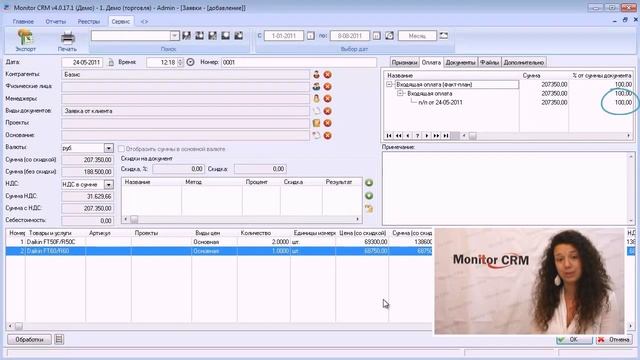Click the select icon for Менеджеры row
The width and height of the screenshot is (640, 360).
tap(316, 99)
